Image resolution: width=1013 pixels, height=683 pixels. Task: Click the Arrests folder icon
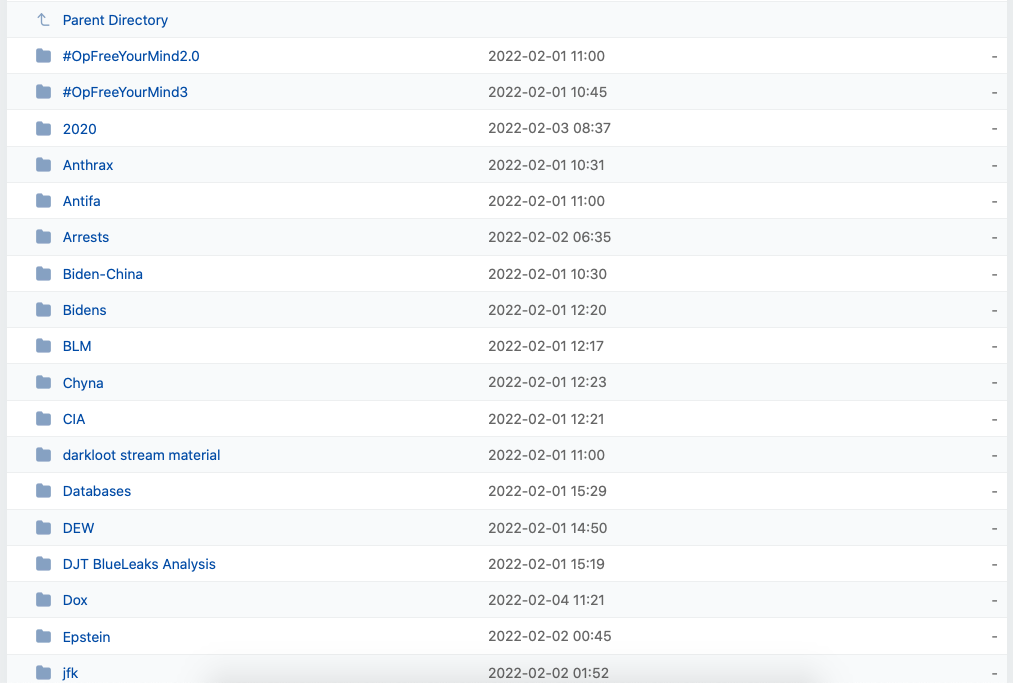pyautogui.click(x=43, y=237)
